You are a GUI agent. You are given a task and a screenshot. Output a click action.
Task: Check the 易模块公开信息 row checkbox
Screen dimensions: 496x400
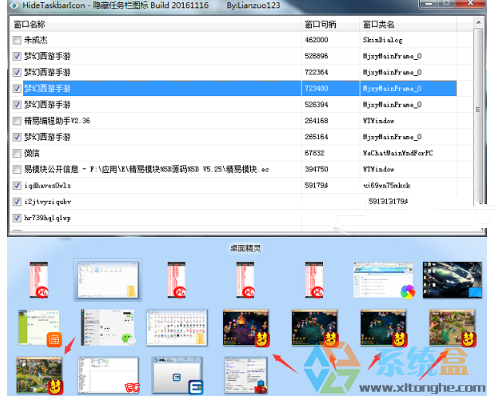[x=17, y=169]
